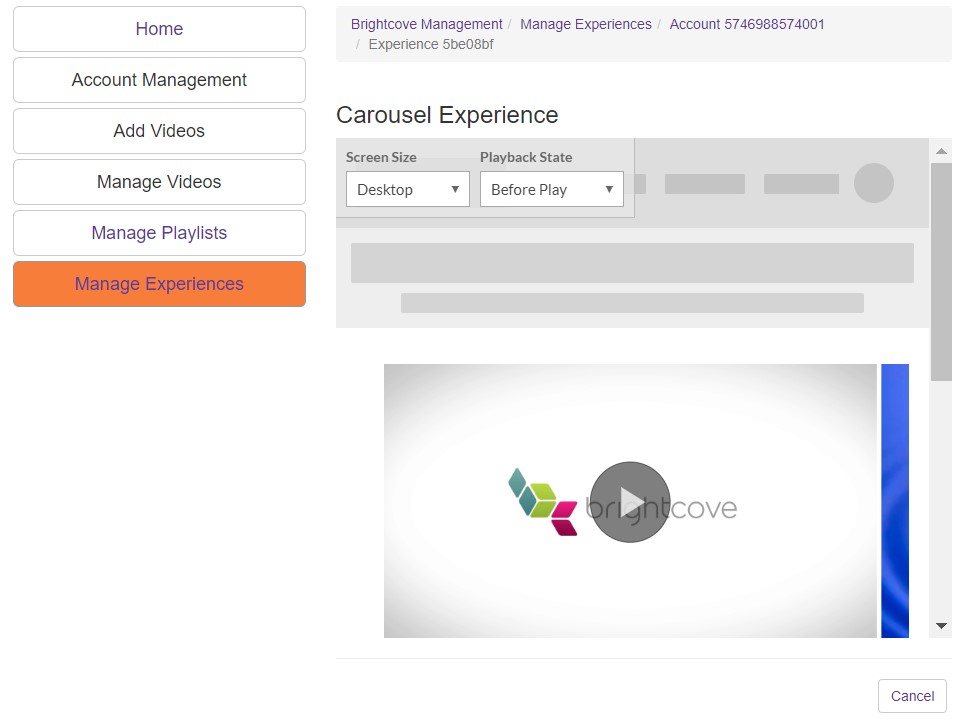
Task: Open the Home section in the sidebar
Action: [158, 29]
